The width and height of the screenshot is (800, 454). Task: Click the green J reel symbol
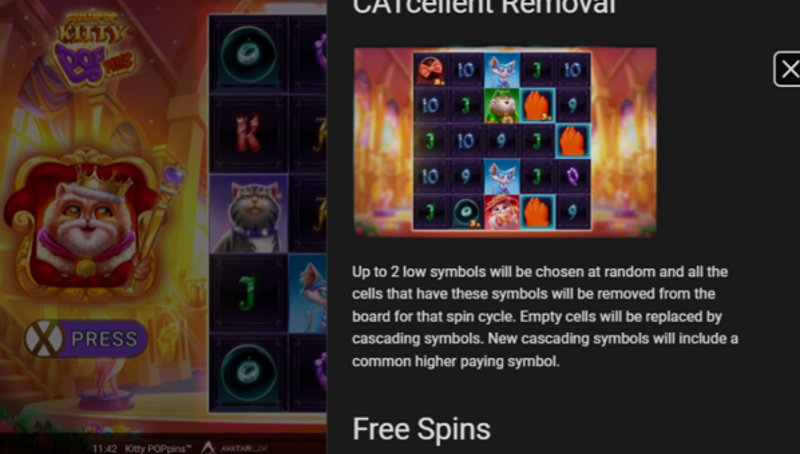(x=248, y=294)
